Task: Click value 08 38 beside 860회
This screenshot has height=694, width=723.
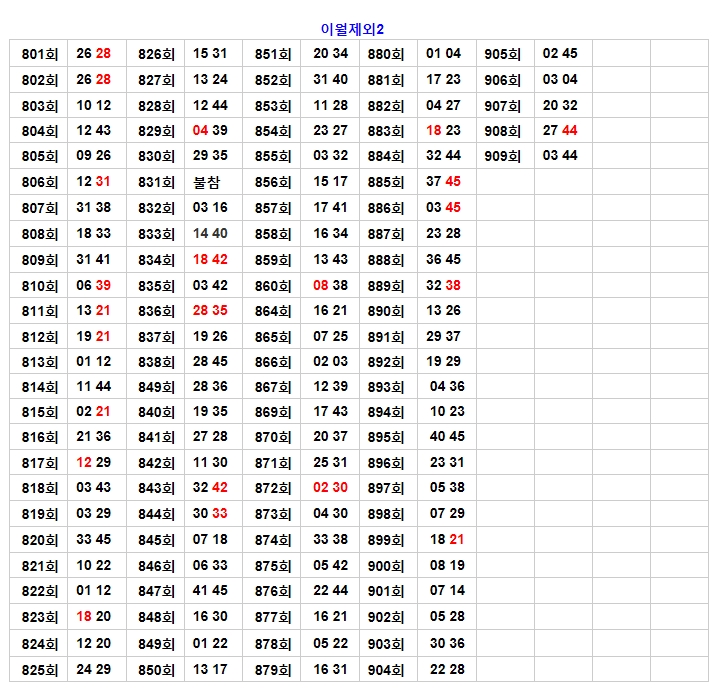Action: 330,285
